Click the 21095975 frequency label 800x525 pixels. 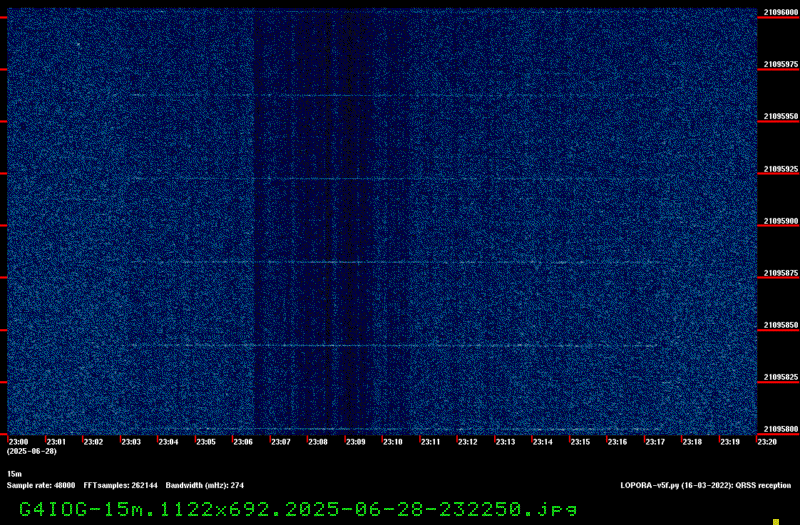(x=781, y=64)
